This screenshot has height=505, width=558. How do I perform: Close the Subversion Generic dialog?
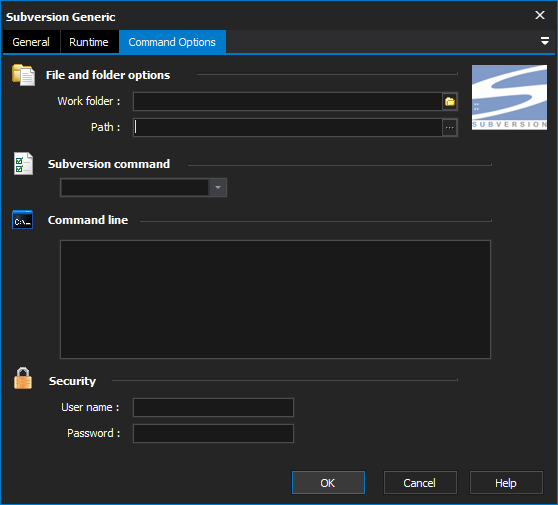[x=540, y=15]
